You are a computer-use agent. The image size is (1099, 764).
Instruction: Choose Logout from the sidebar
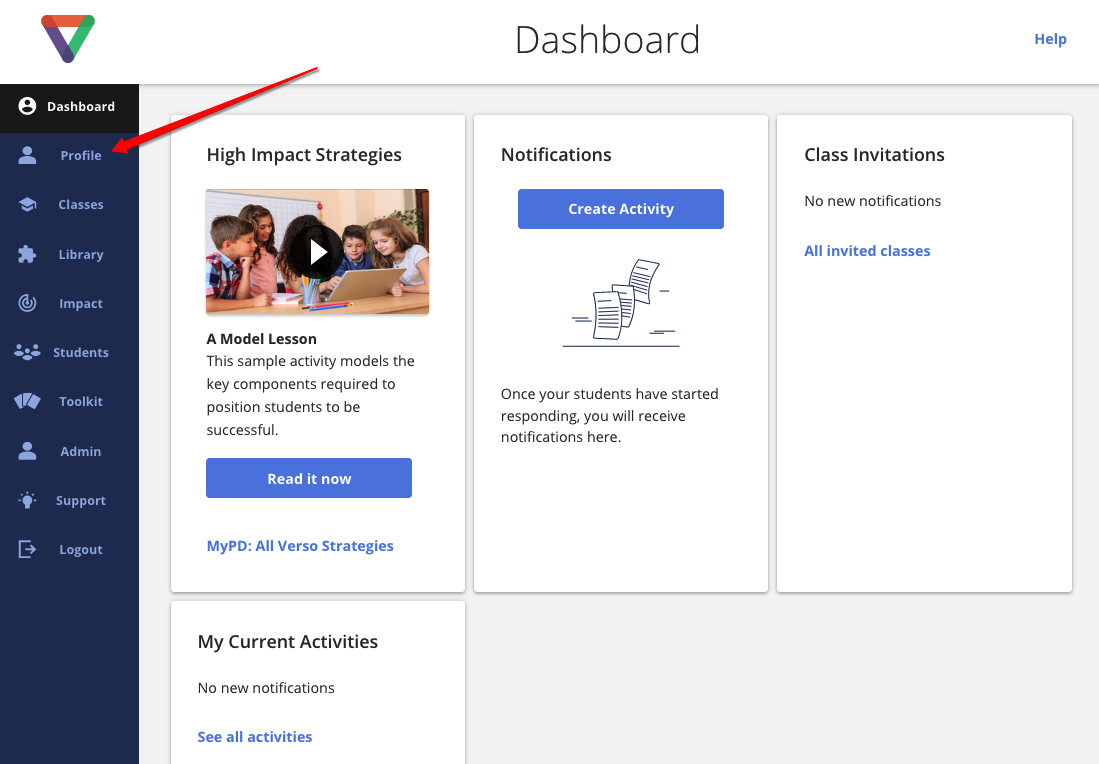point(69,549)
